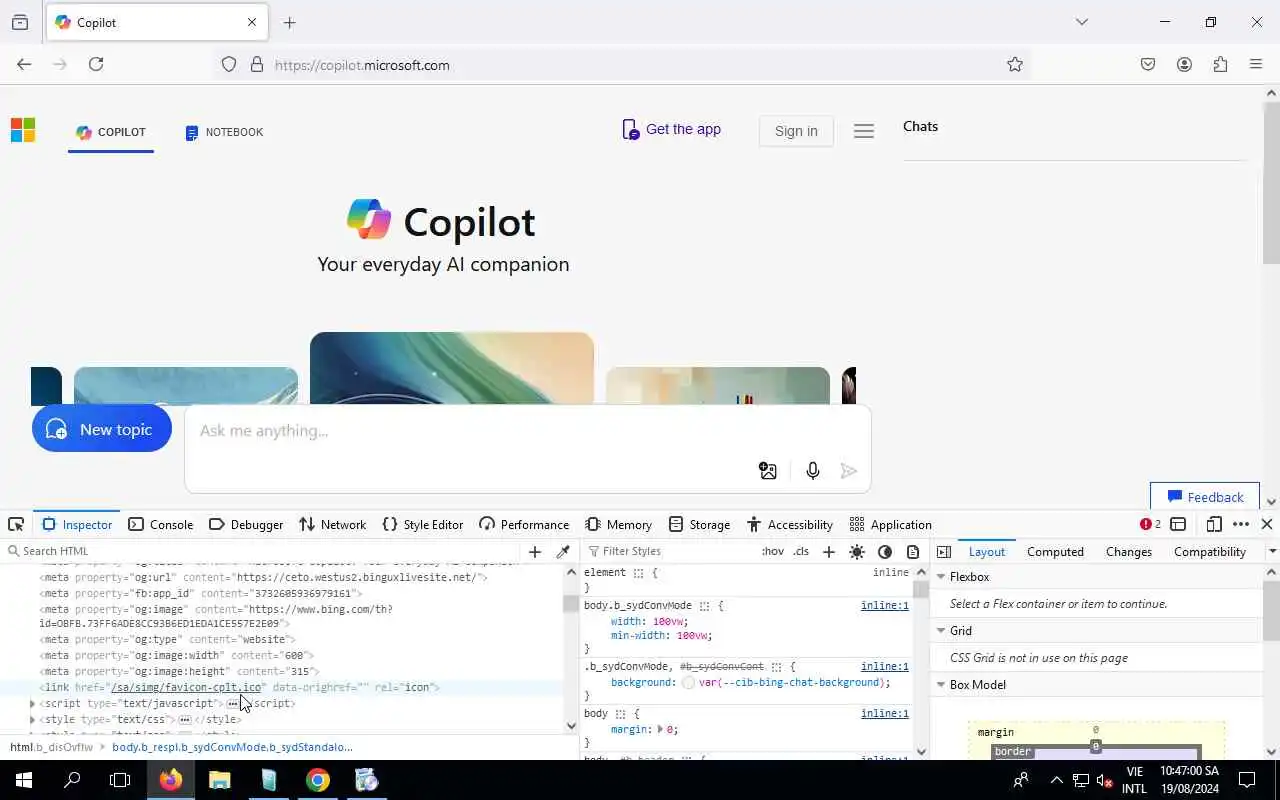Switch to Computed sidebar tab
The height and width of the screenshot is (800, 1280).
pos(1055,551)
